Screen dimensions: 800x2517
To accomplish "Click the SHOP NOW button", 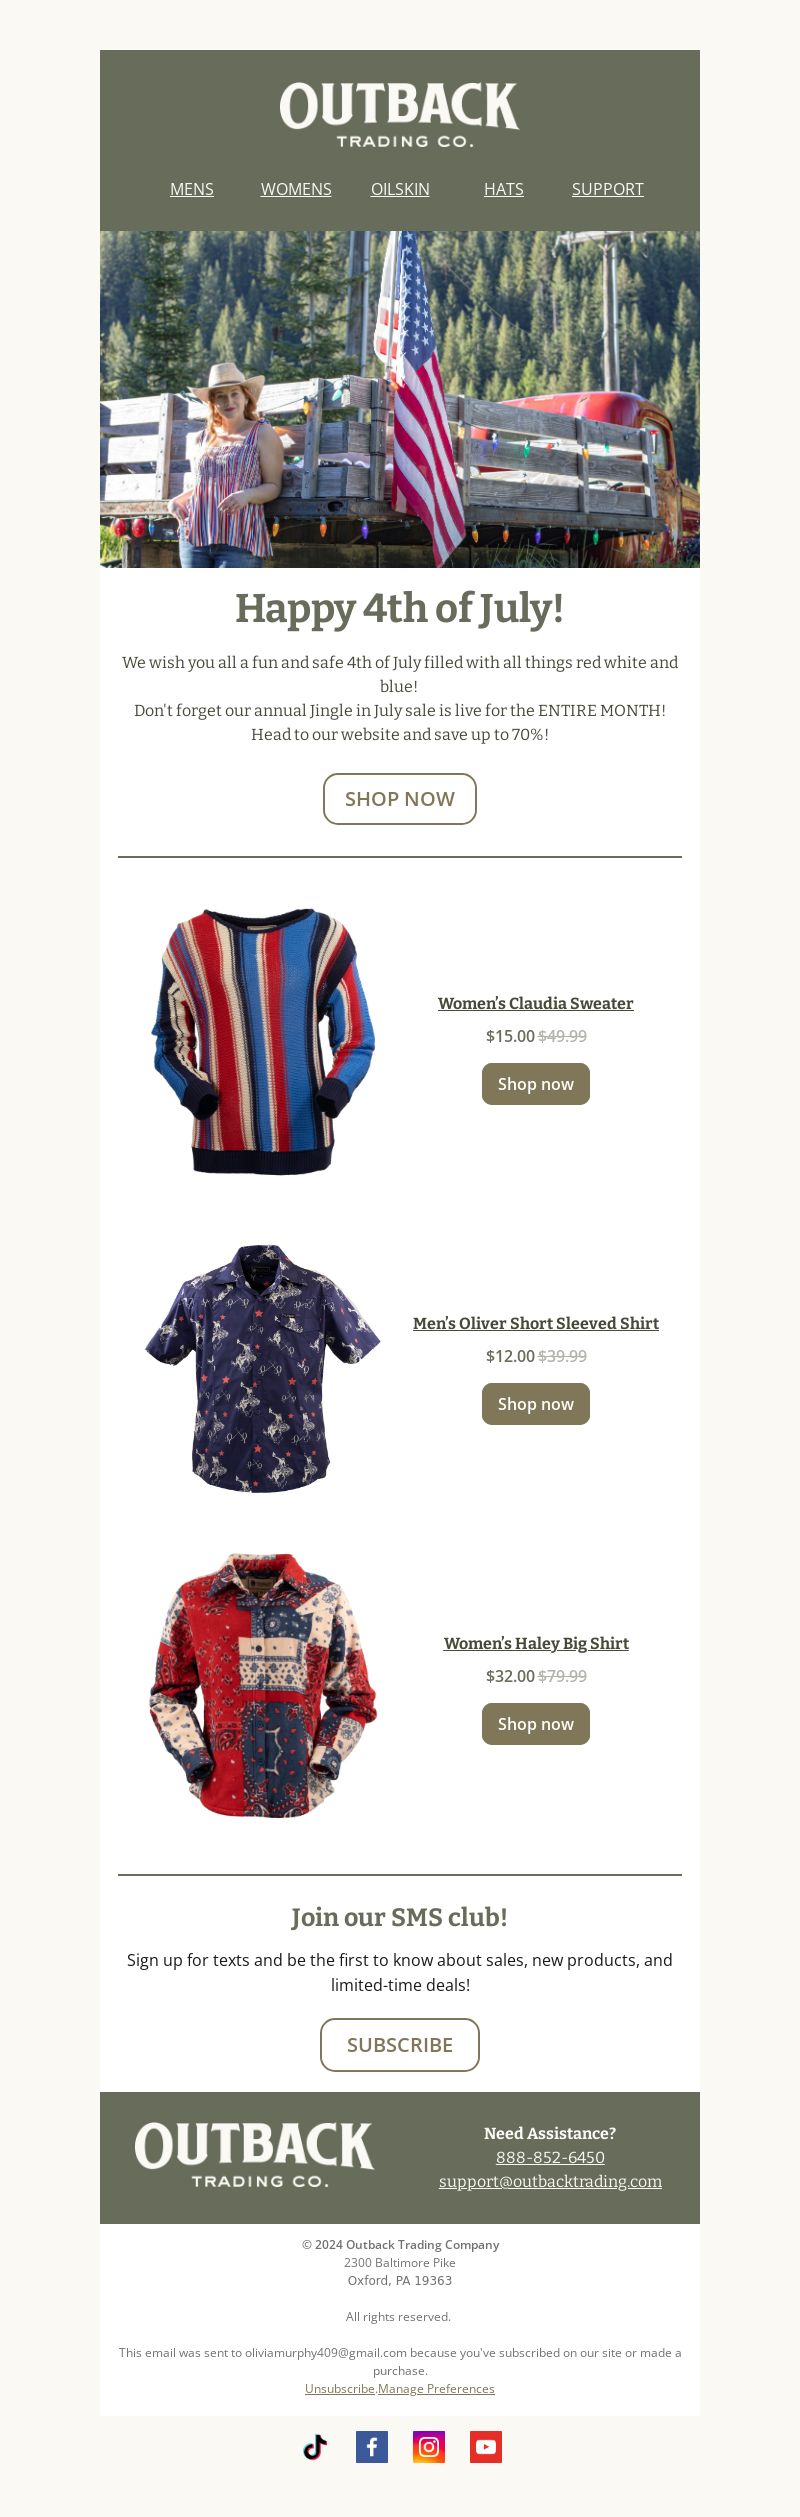I will click(400, 799).
